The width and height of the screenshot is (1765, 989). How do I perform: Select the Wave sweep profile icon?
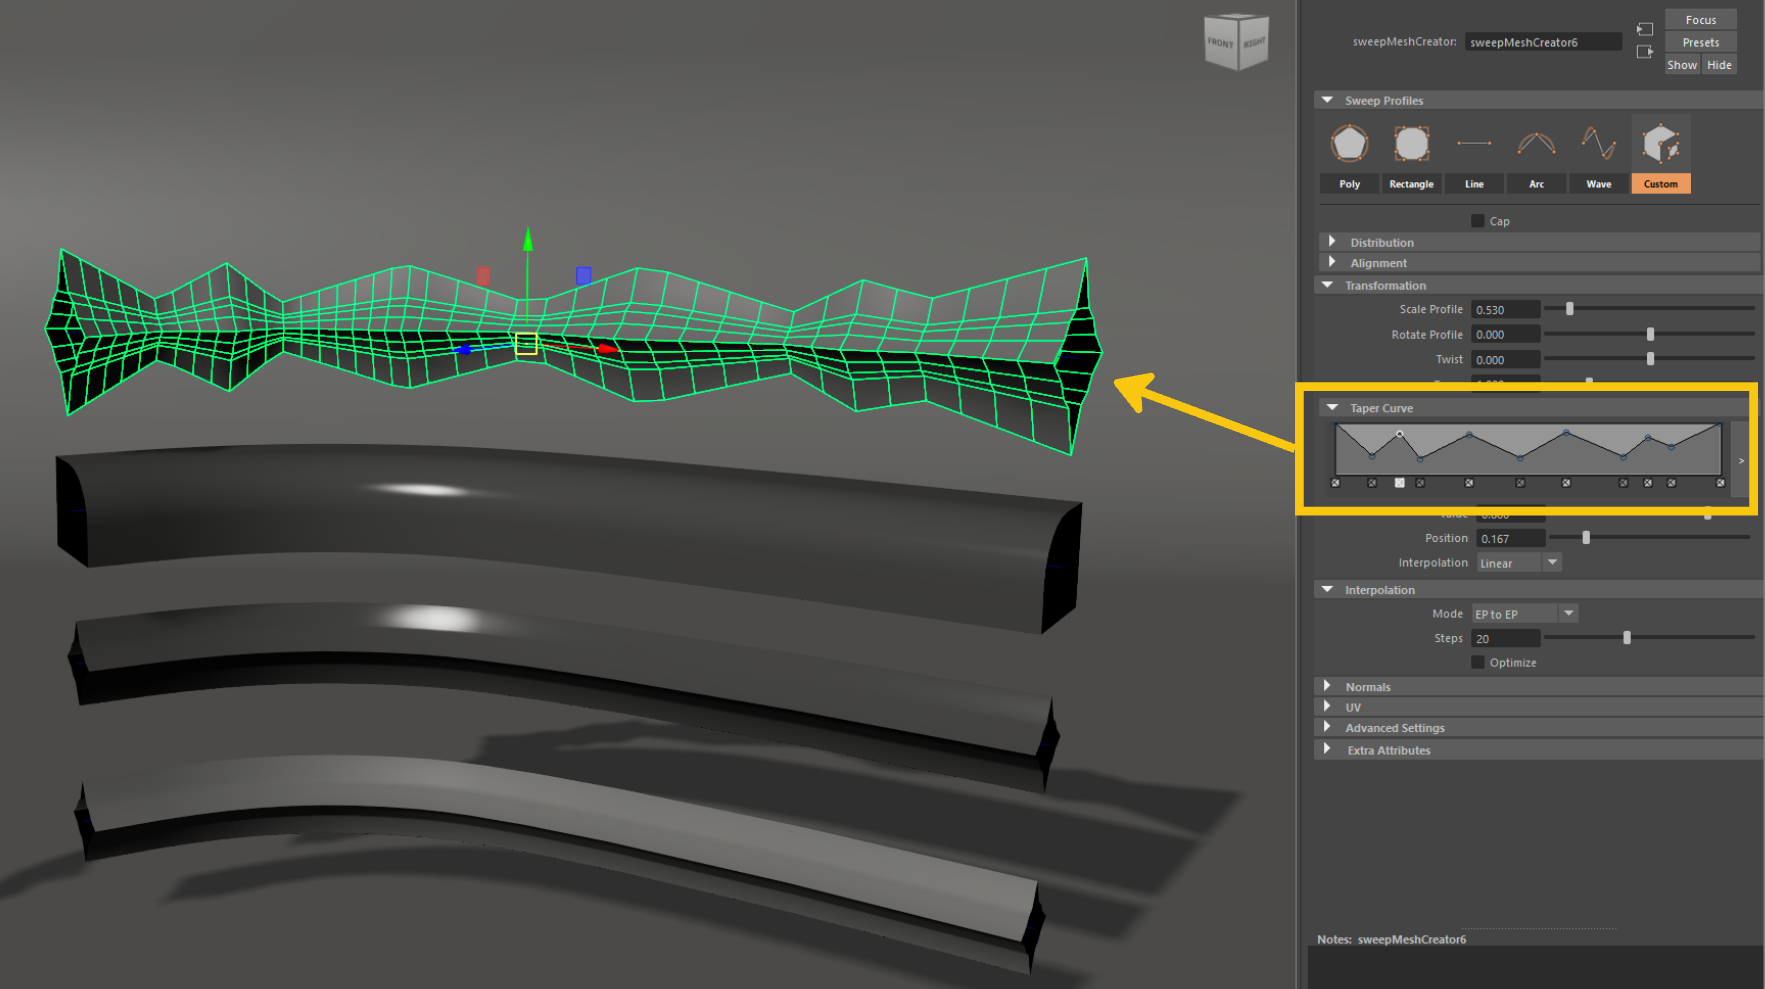point(1598,145)
